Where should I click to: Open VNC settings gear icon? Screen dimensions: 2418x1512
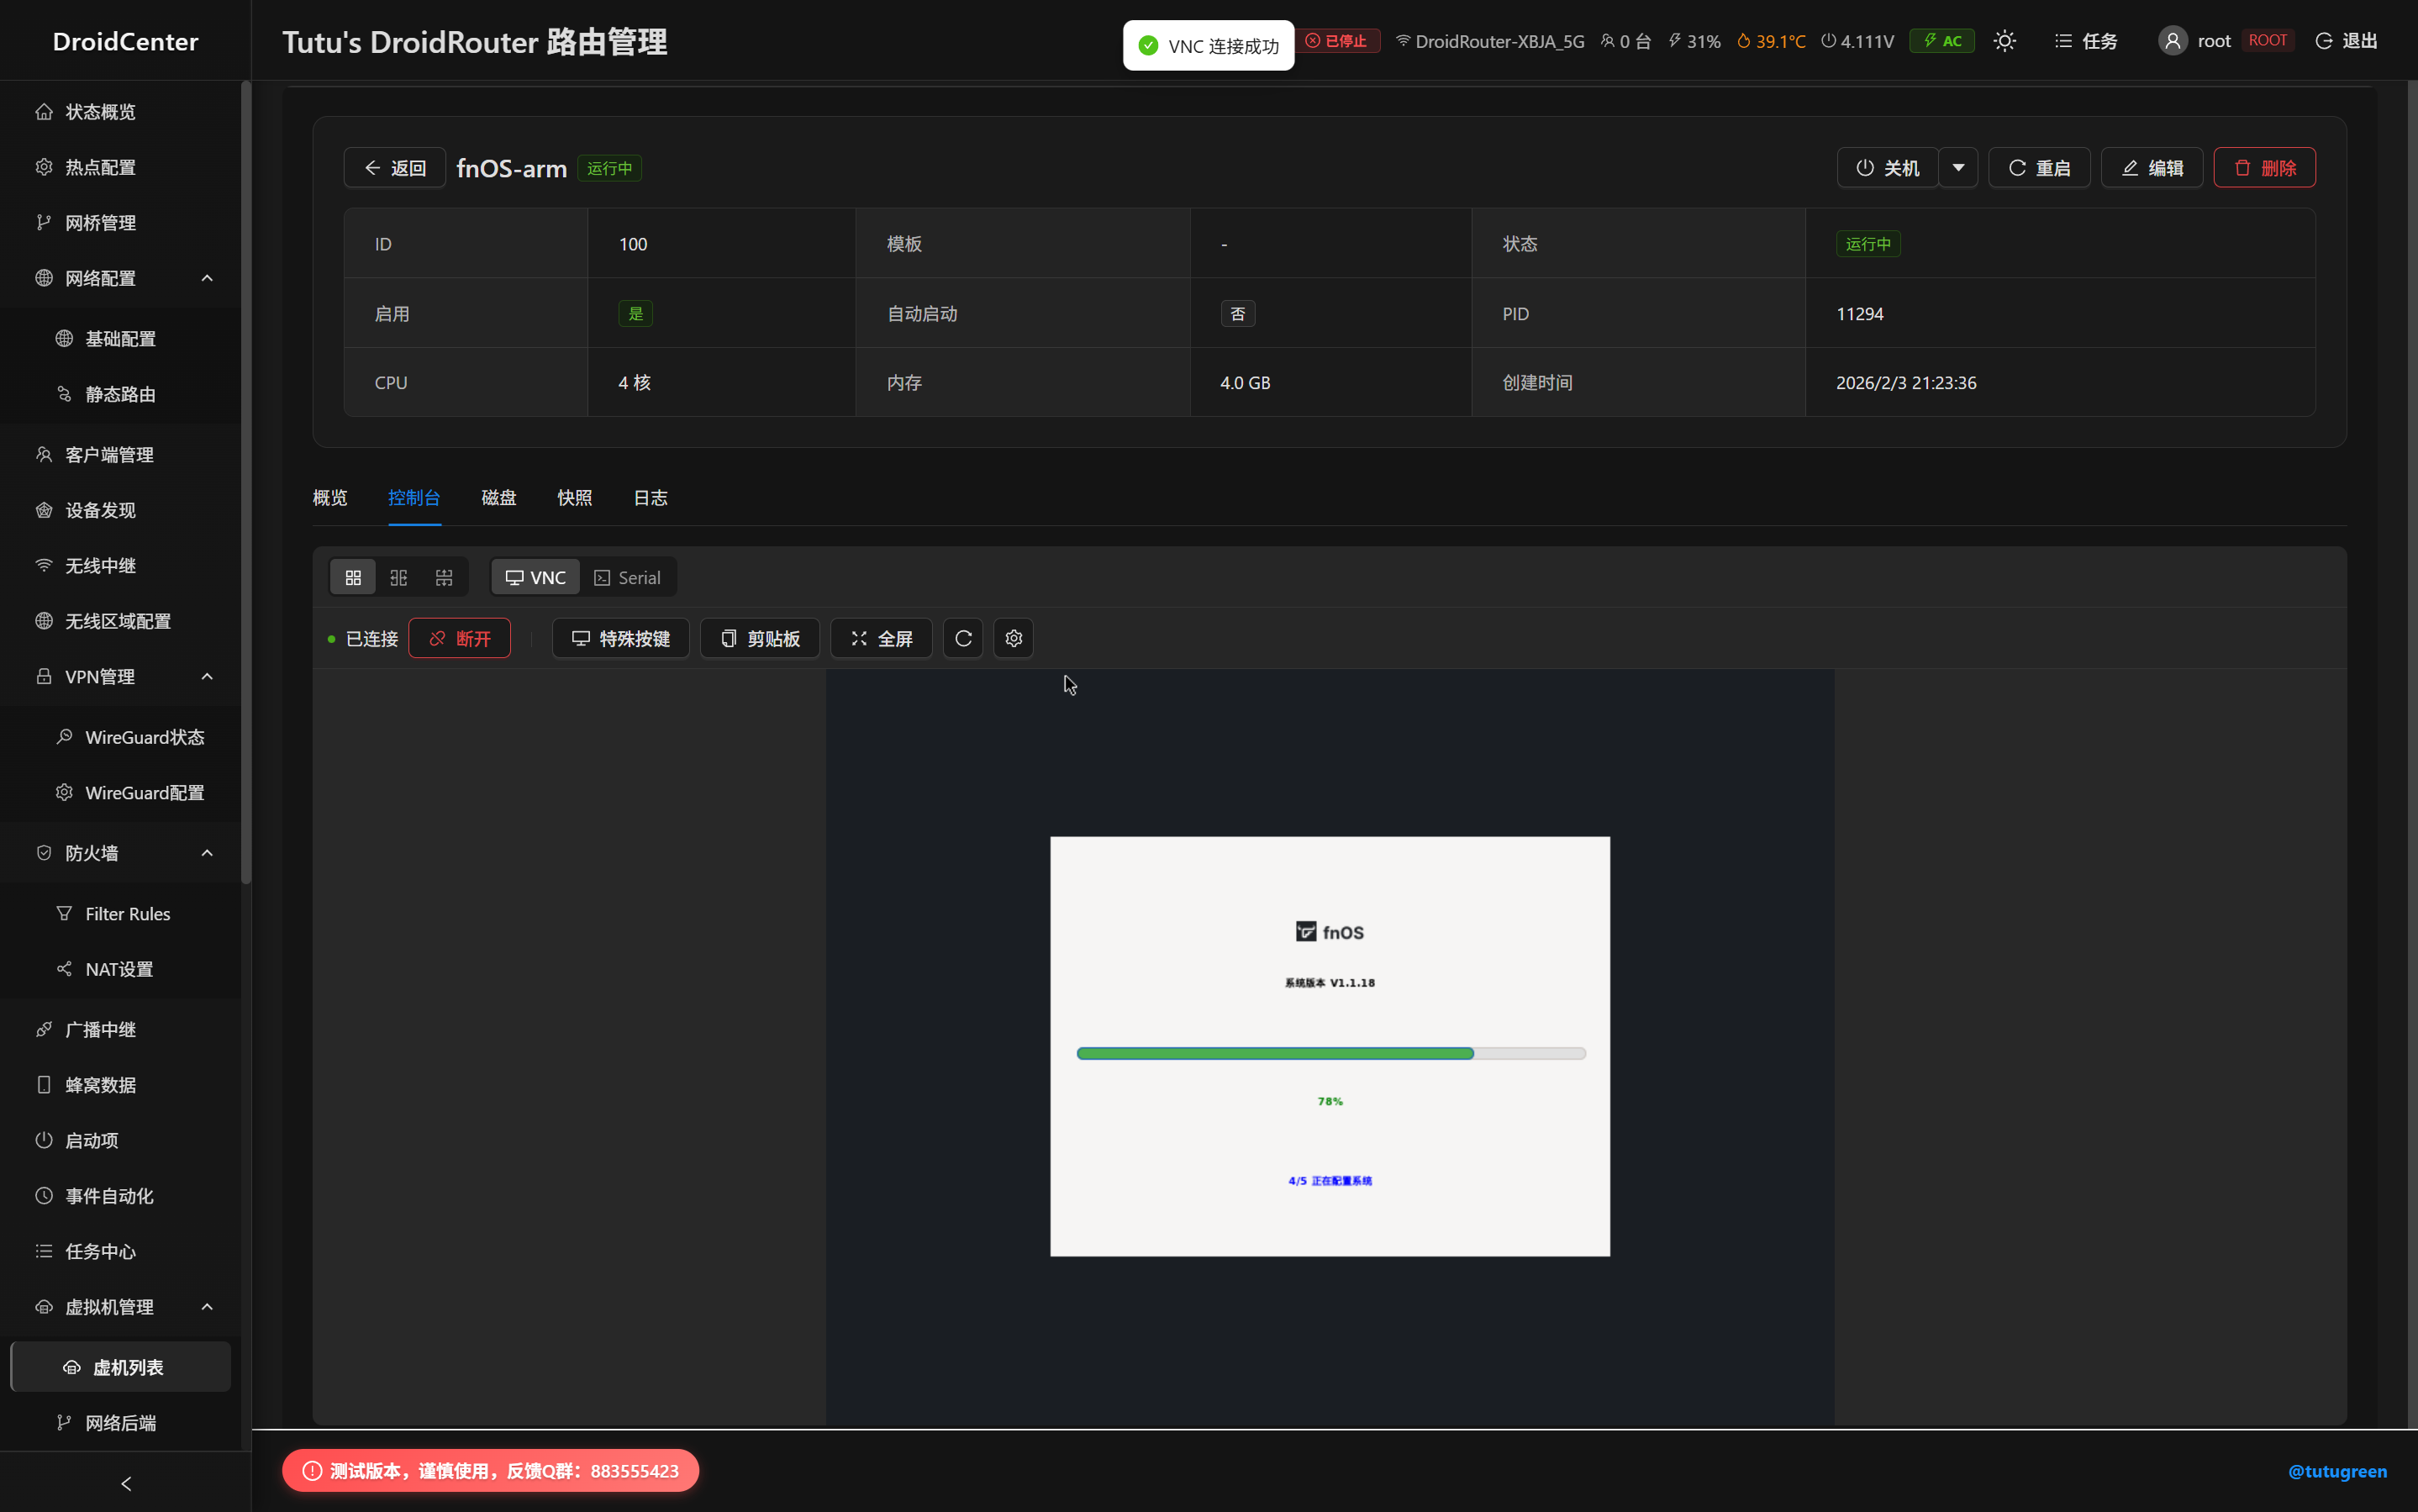click(x=1013, y=638)
